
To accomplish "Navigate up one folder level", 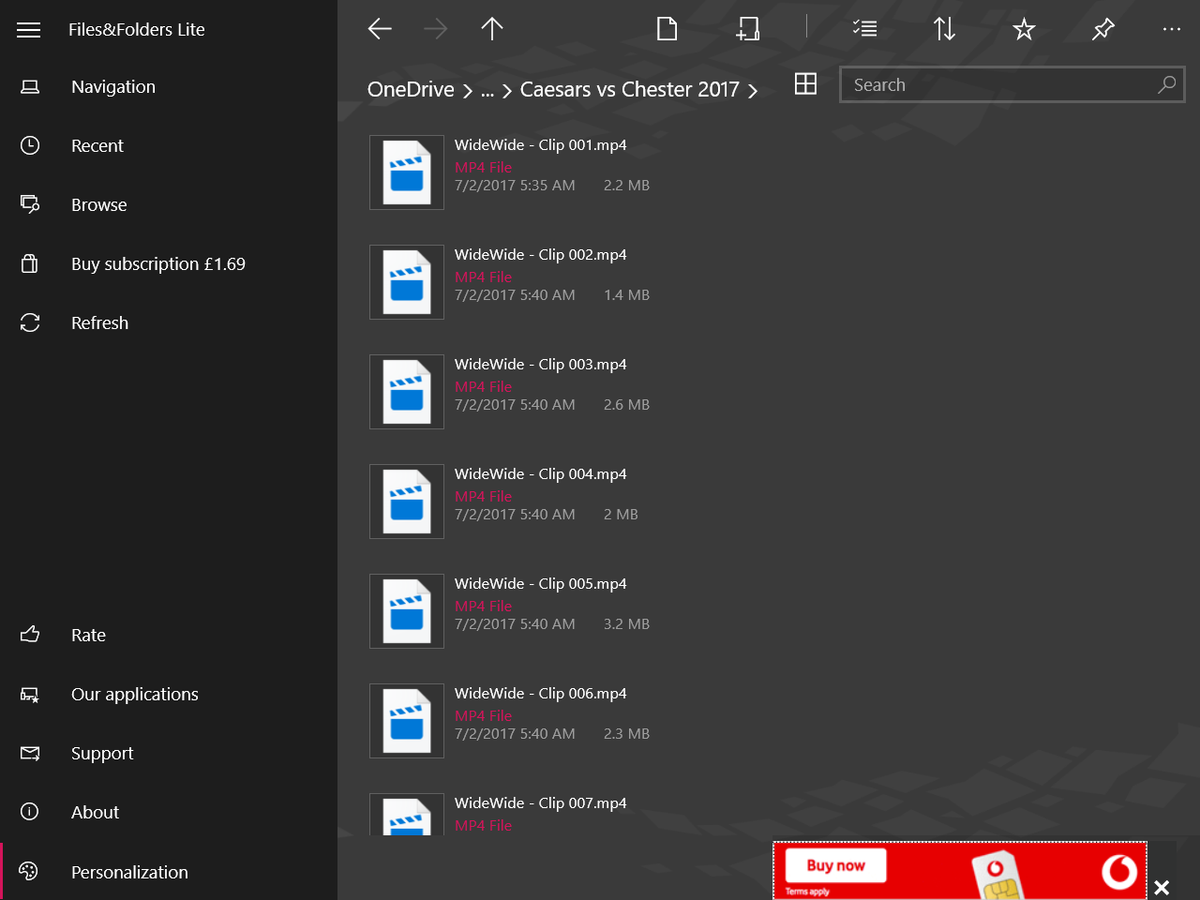I will pos(492,28).
